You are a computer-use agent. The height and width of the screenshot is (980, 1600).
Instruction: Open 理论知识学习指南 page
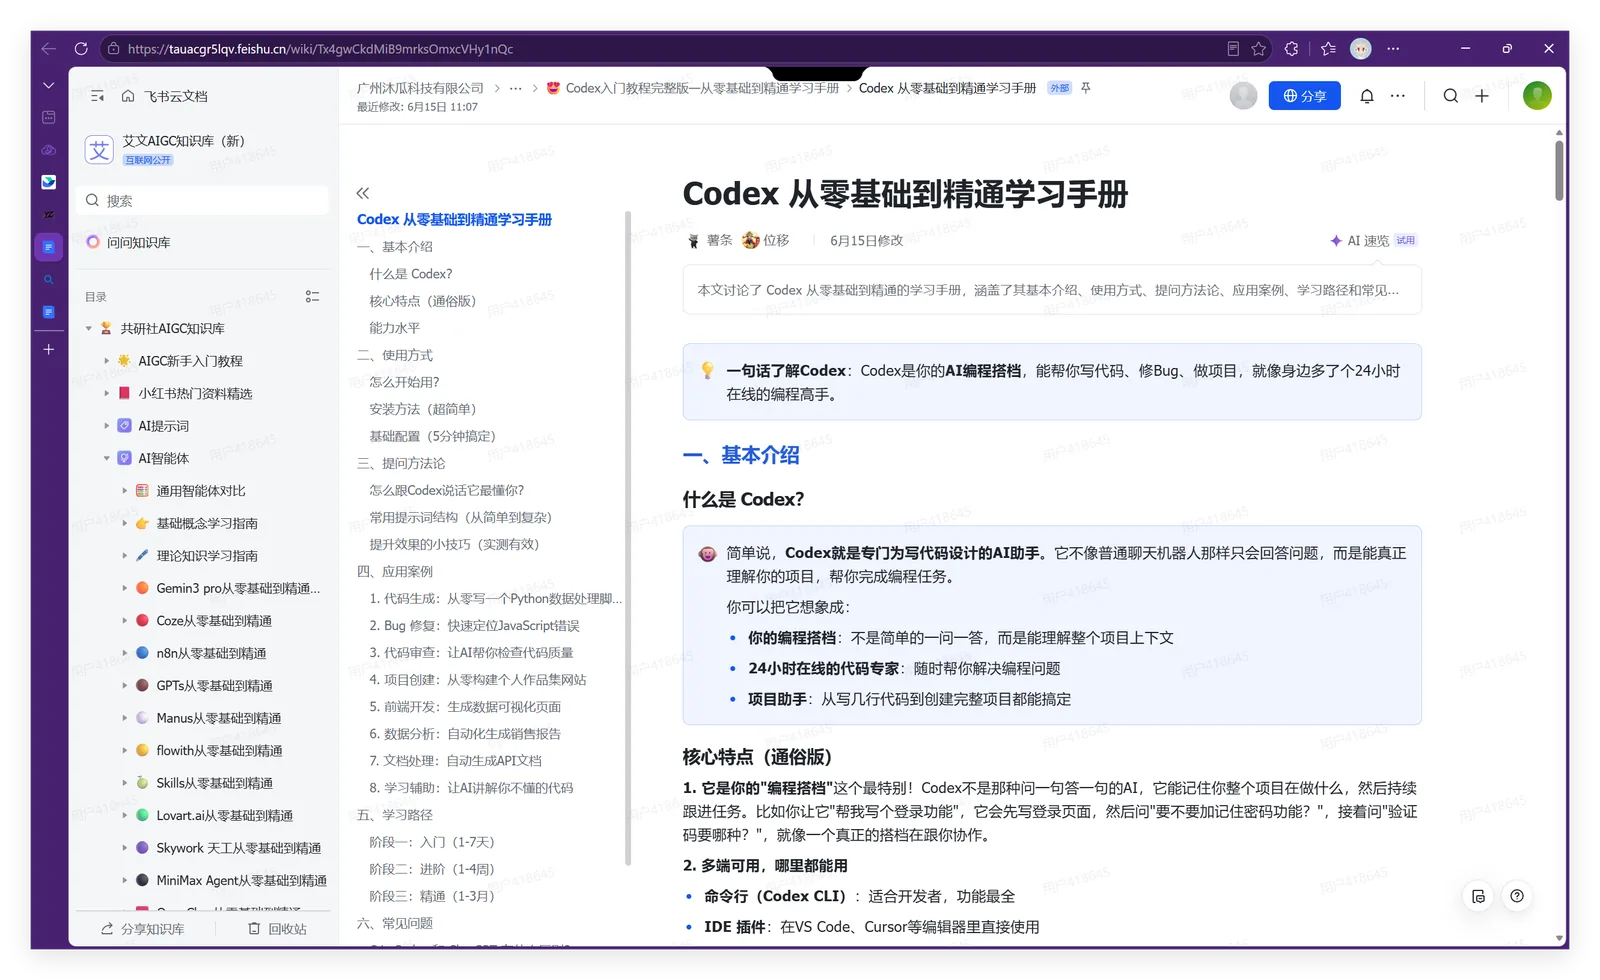click(x=207, y=556)
